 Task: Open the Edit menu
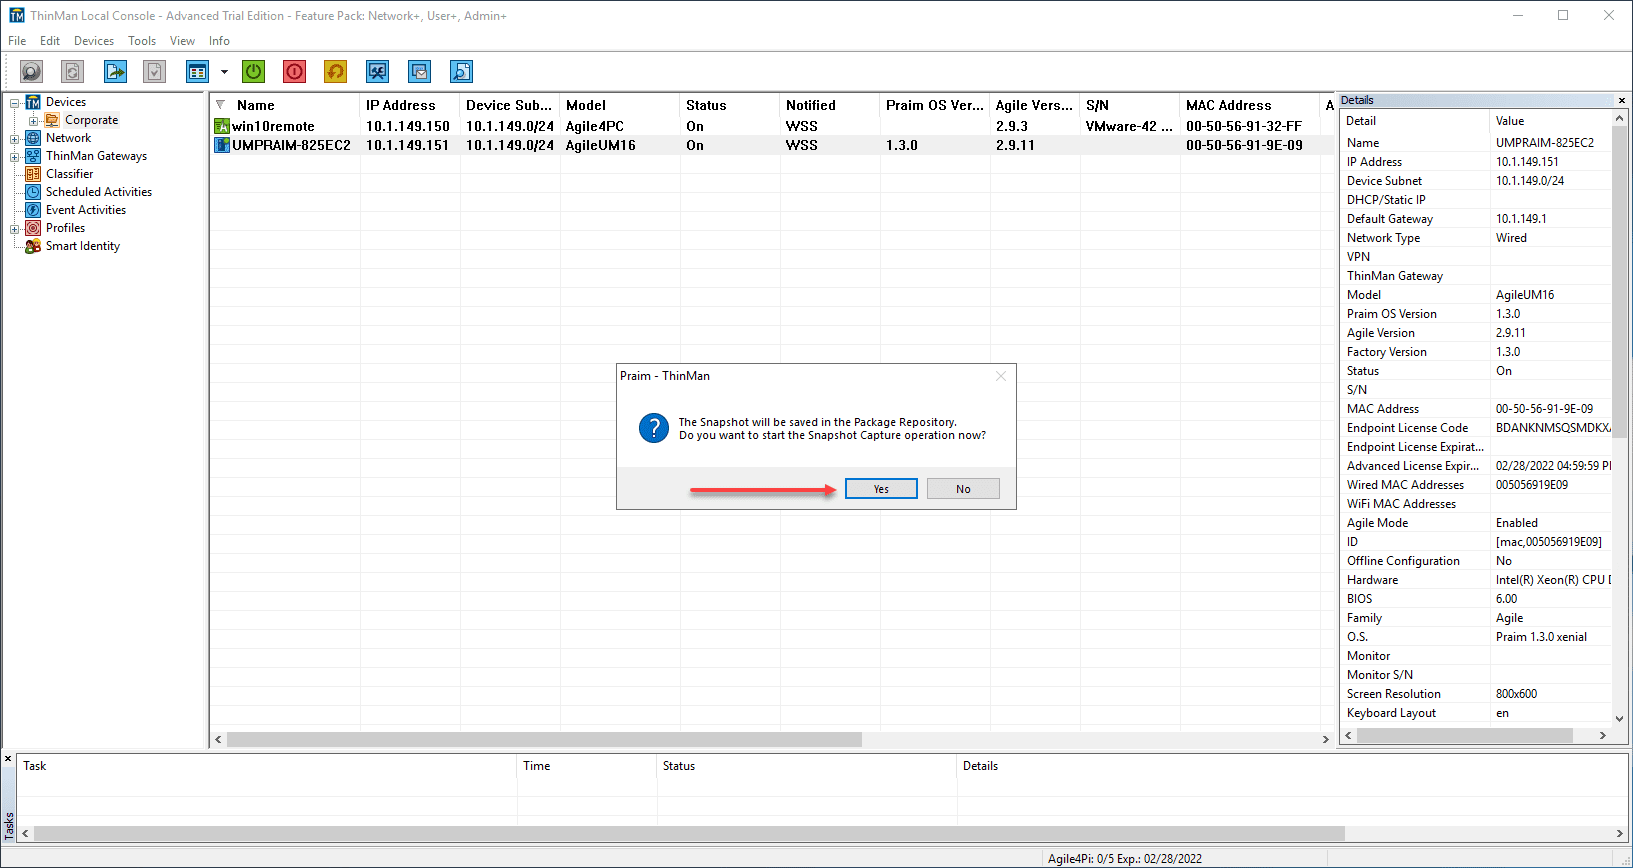(50, 41)
